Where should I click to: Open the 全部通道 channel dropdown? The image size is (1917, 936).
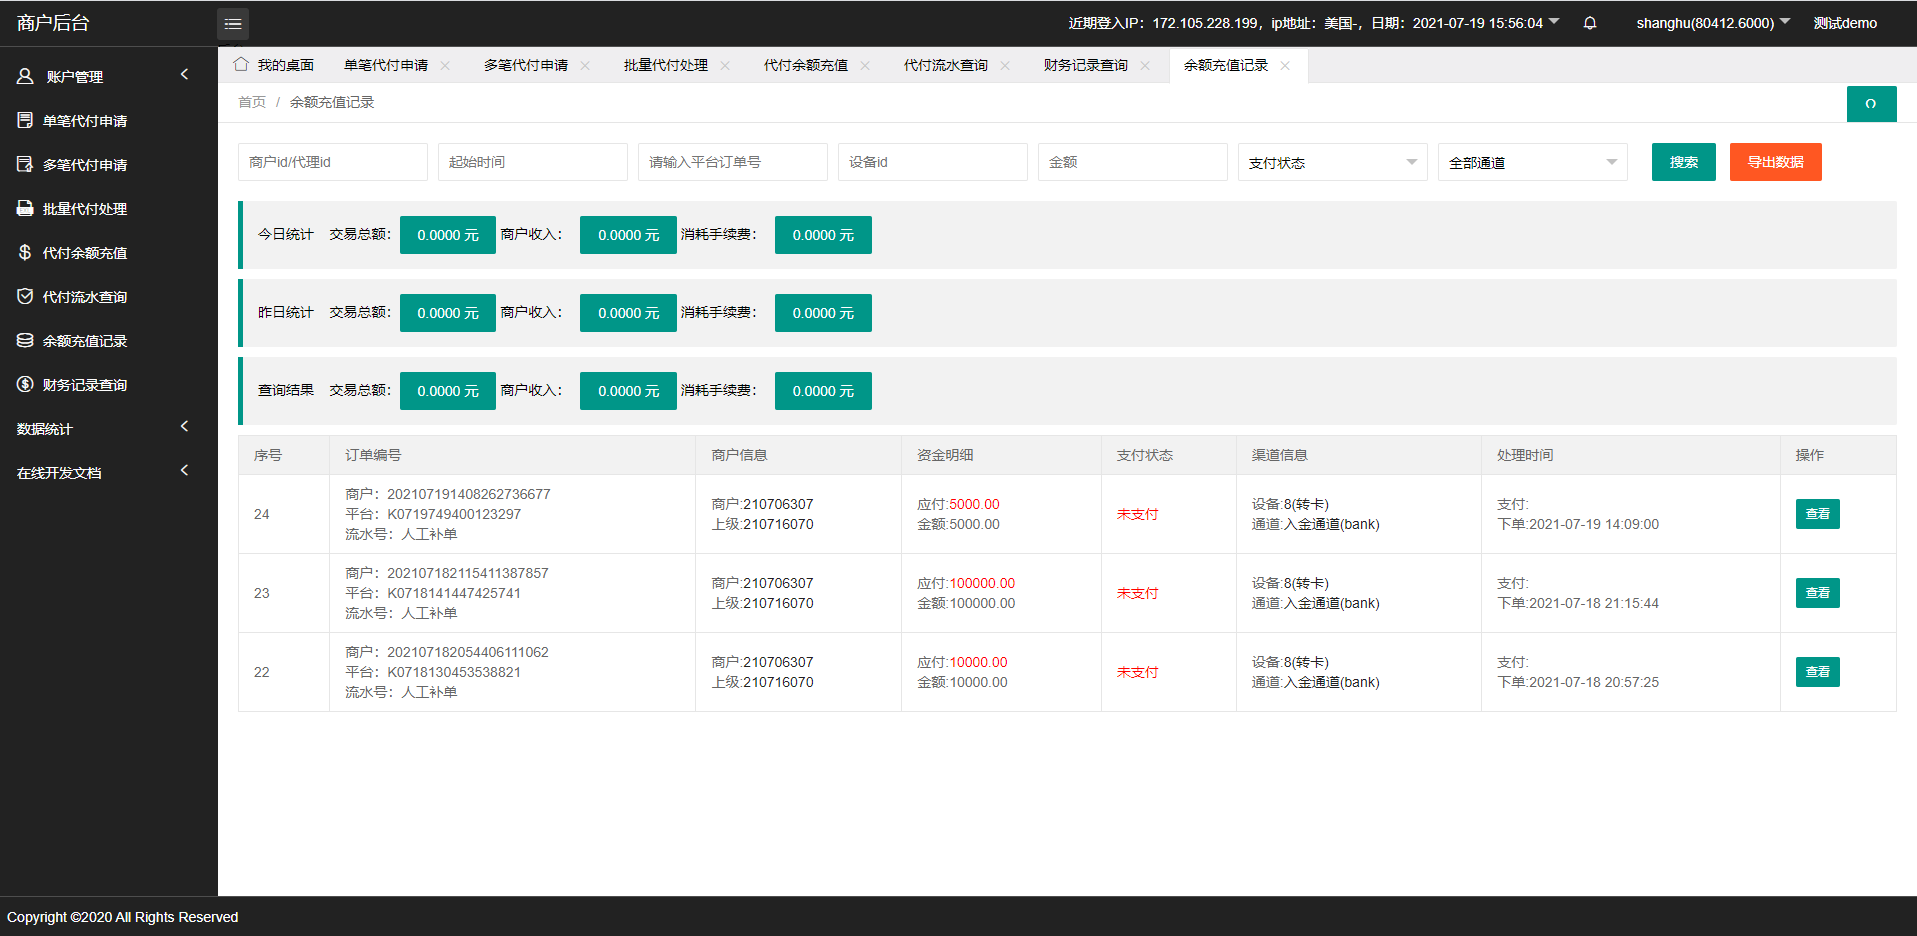(1532, 163)
